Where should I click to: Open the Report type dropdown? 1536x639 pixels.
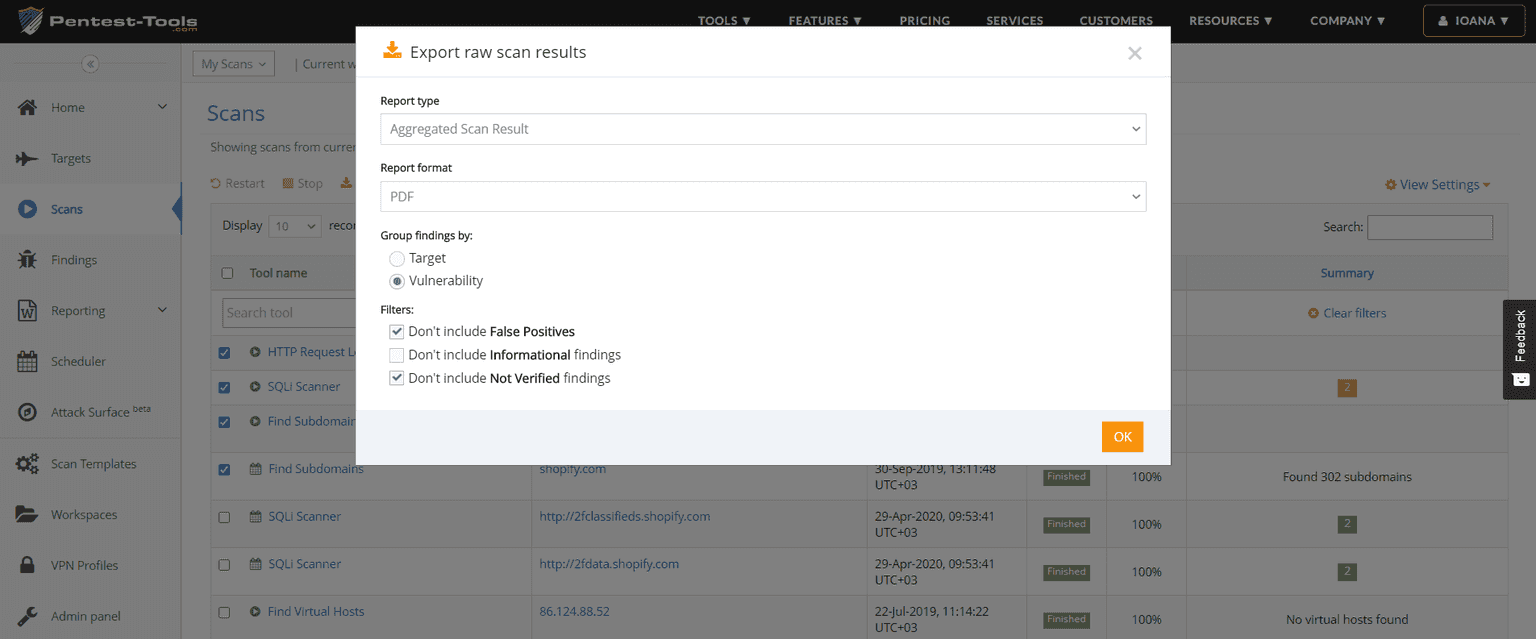(763, 129)
